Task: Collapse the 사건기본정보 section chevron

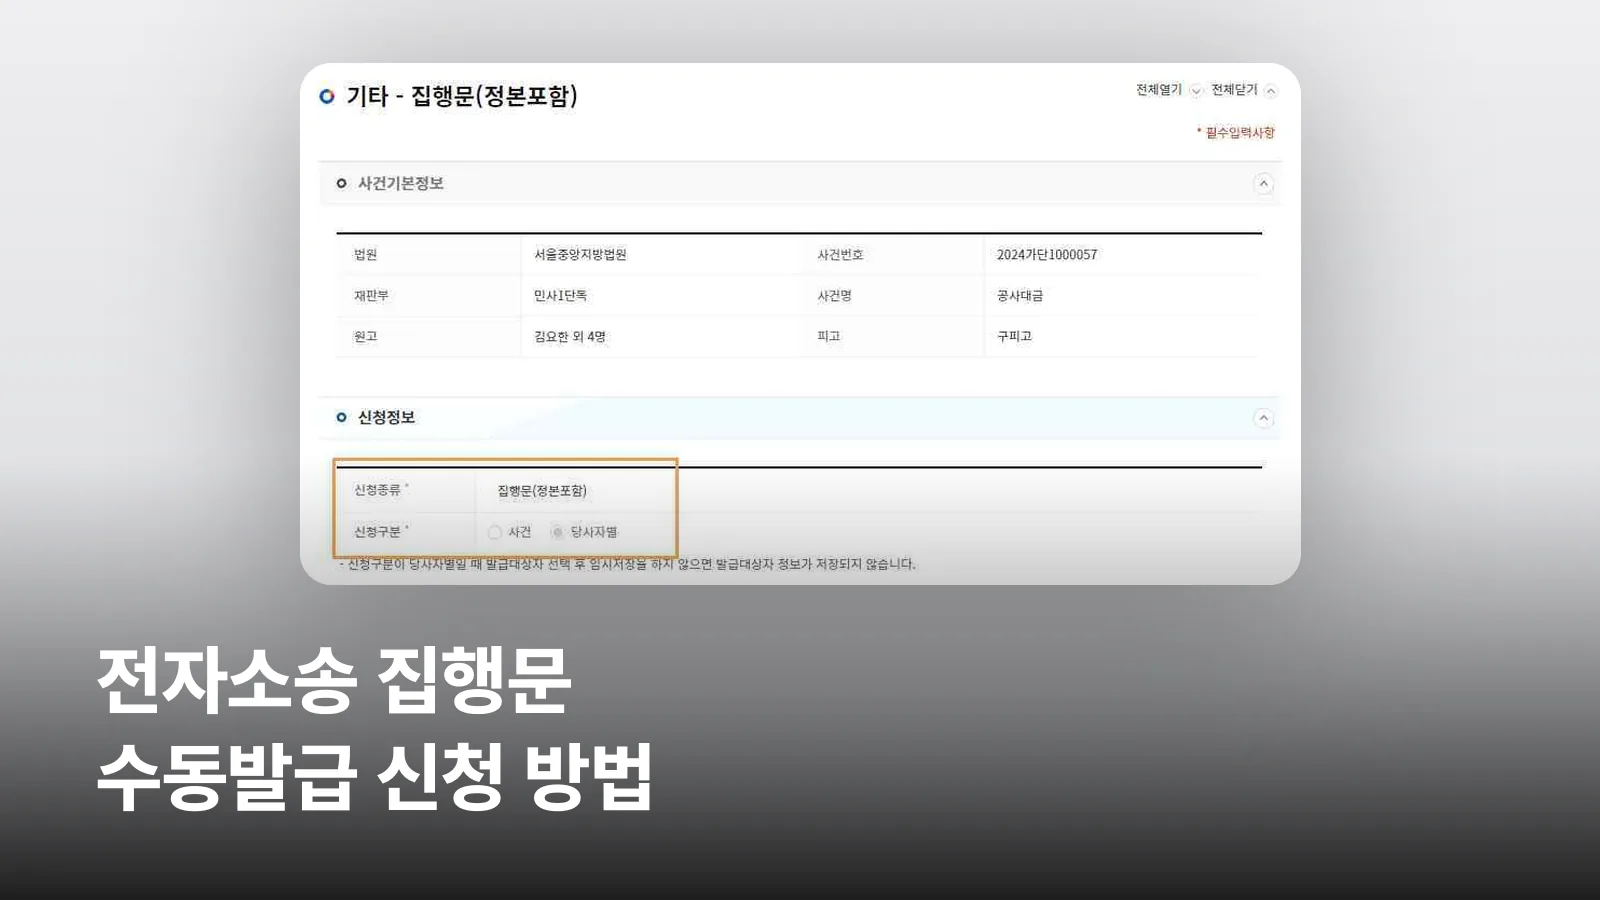Action: click(x=1263, y=184)
